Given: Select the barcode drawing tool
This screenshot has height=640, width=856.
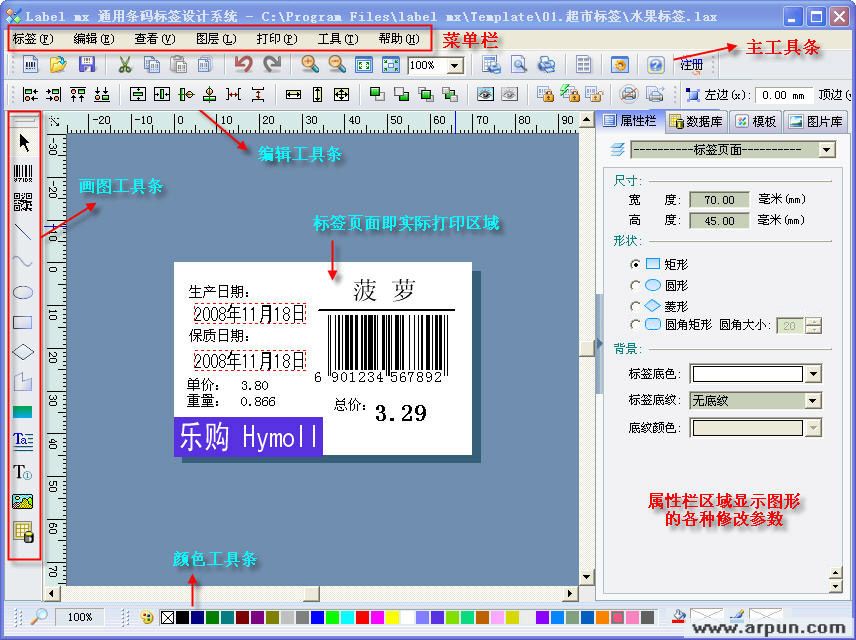Looking at the screenshot, I should point(23,170).
